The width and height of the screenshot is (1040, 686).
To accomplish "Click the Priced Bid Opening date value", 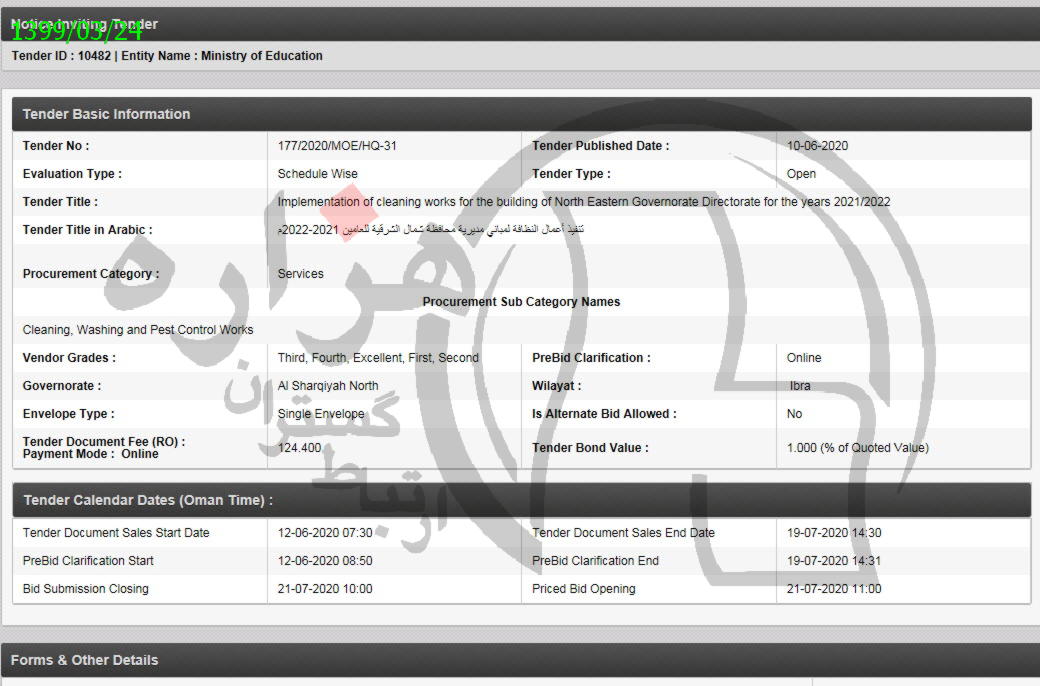I will point(834,589).
